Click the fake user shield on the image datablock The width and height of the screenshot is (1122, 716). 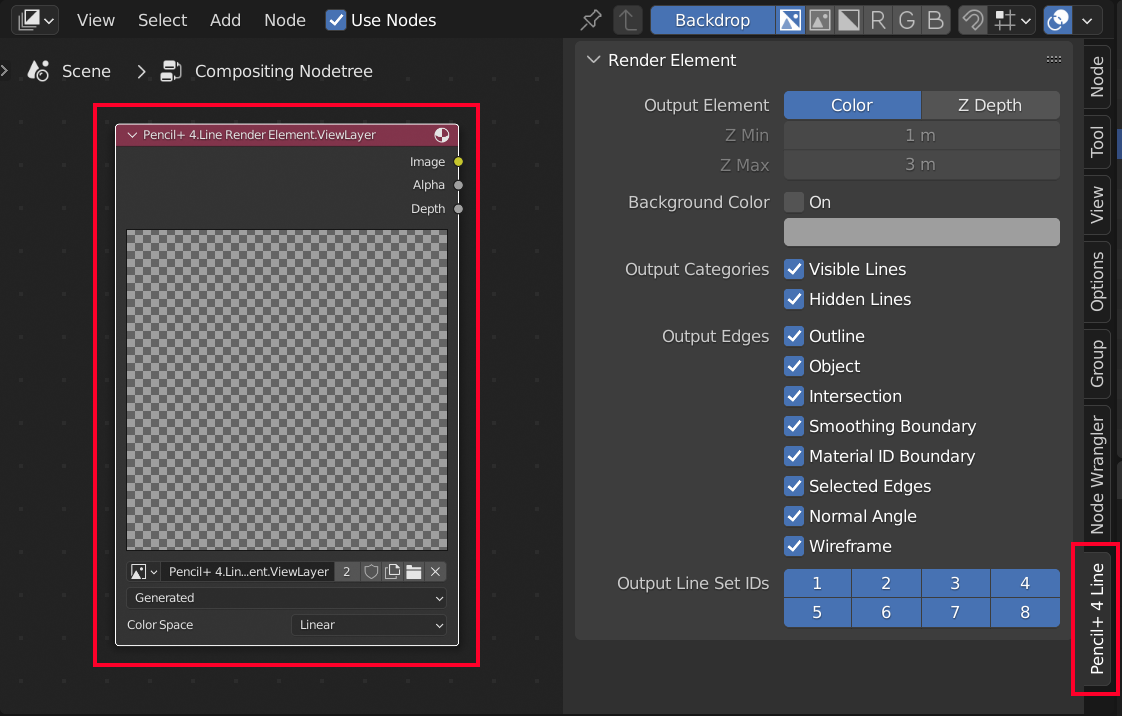point(371,571)
